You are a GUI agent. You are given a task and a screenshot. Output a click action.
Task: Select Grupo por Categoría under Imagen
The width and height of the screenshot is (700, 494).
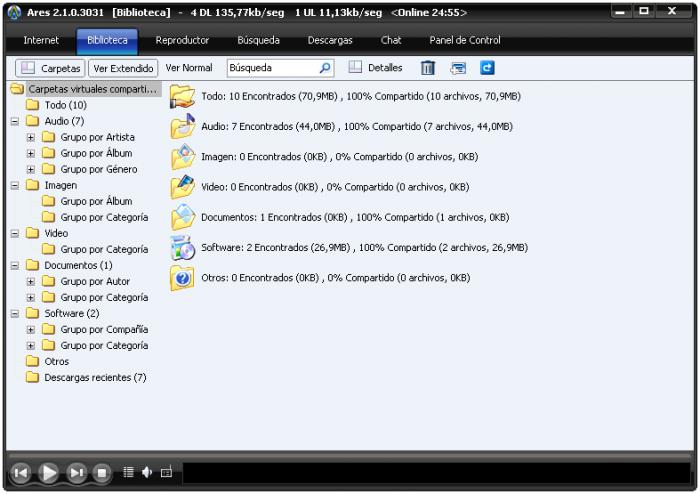104,217
